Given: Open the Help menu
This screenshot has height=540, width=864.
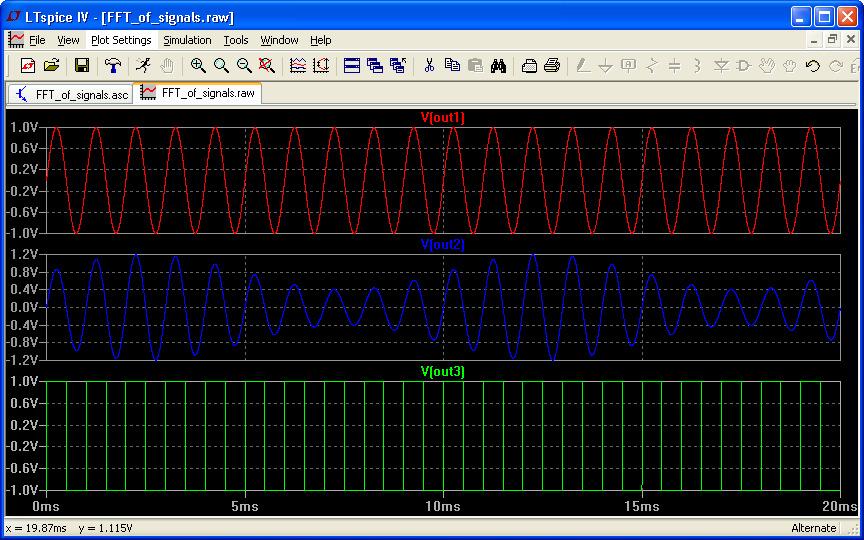Looking at the screenshot, I should click(x=321, y=40).
